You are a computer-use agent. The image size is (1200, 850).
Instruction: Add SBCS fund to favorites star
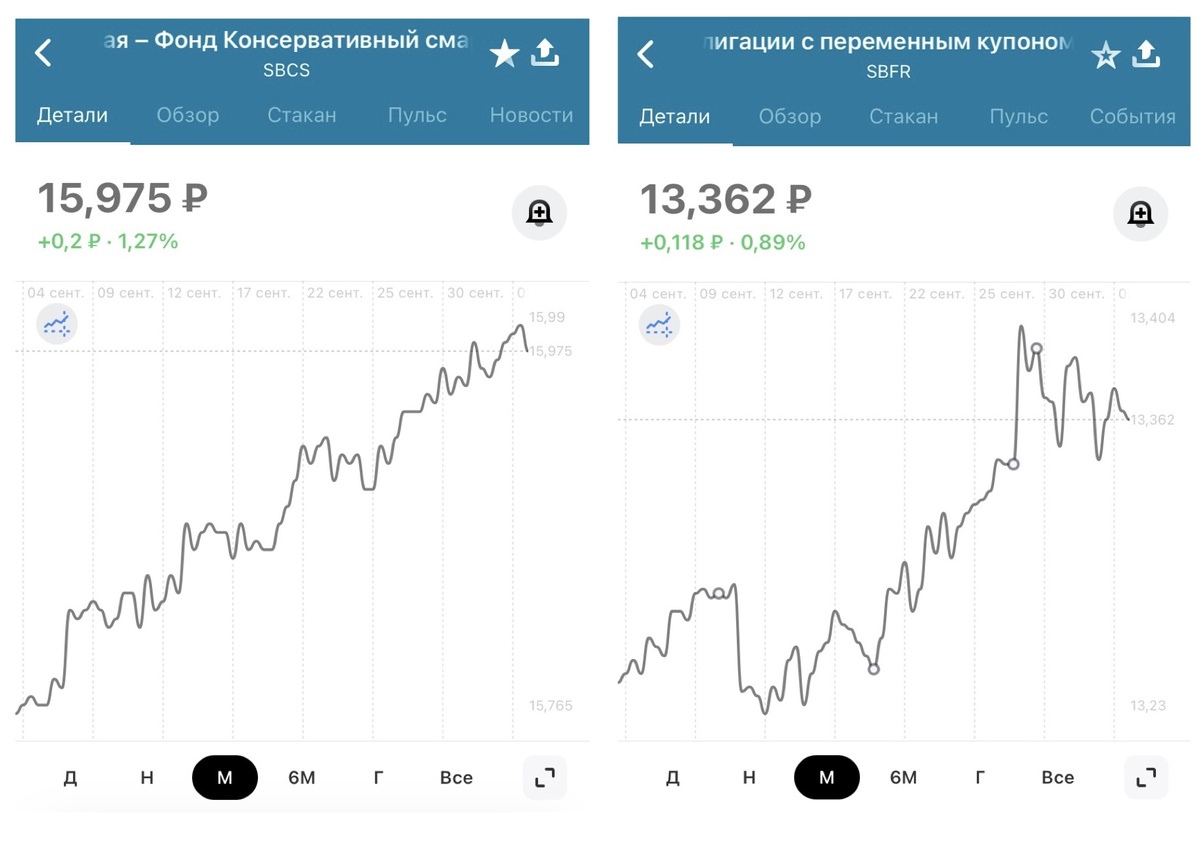[x=504, y=55]
